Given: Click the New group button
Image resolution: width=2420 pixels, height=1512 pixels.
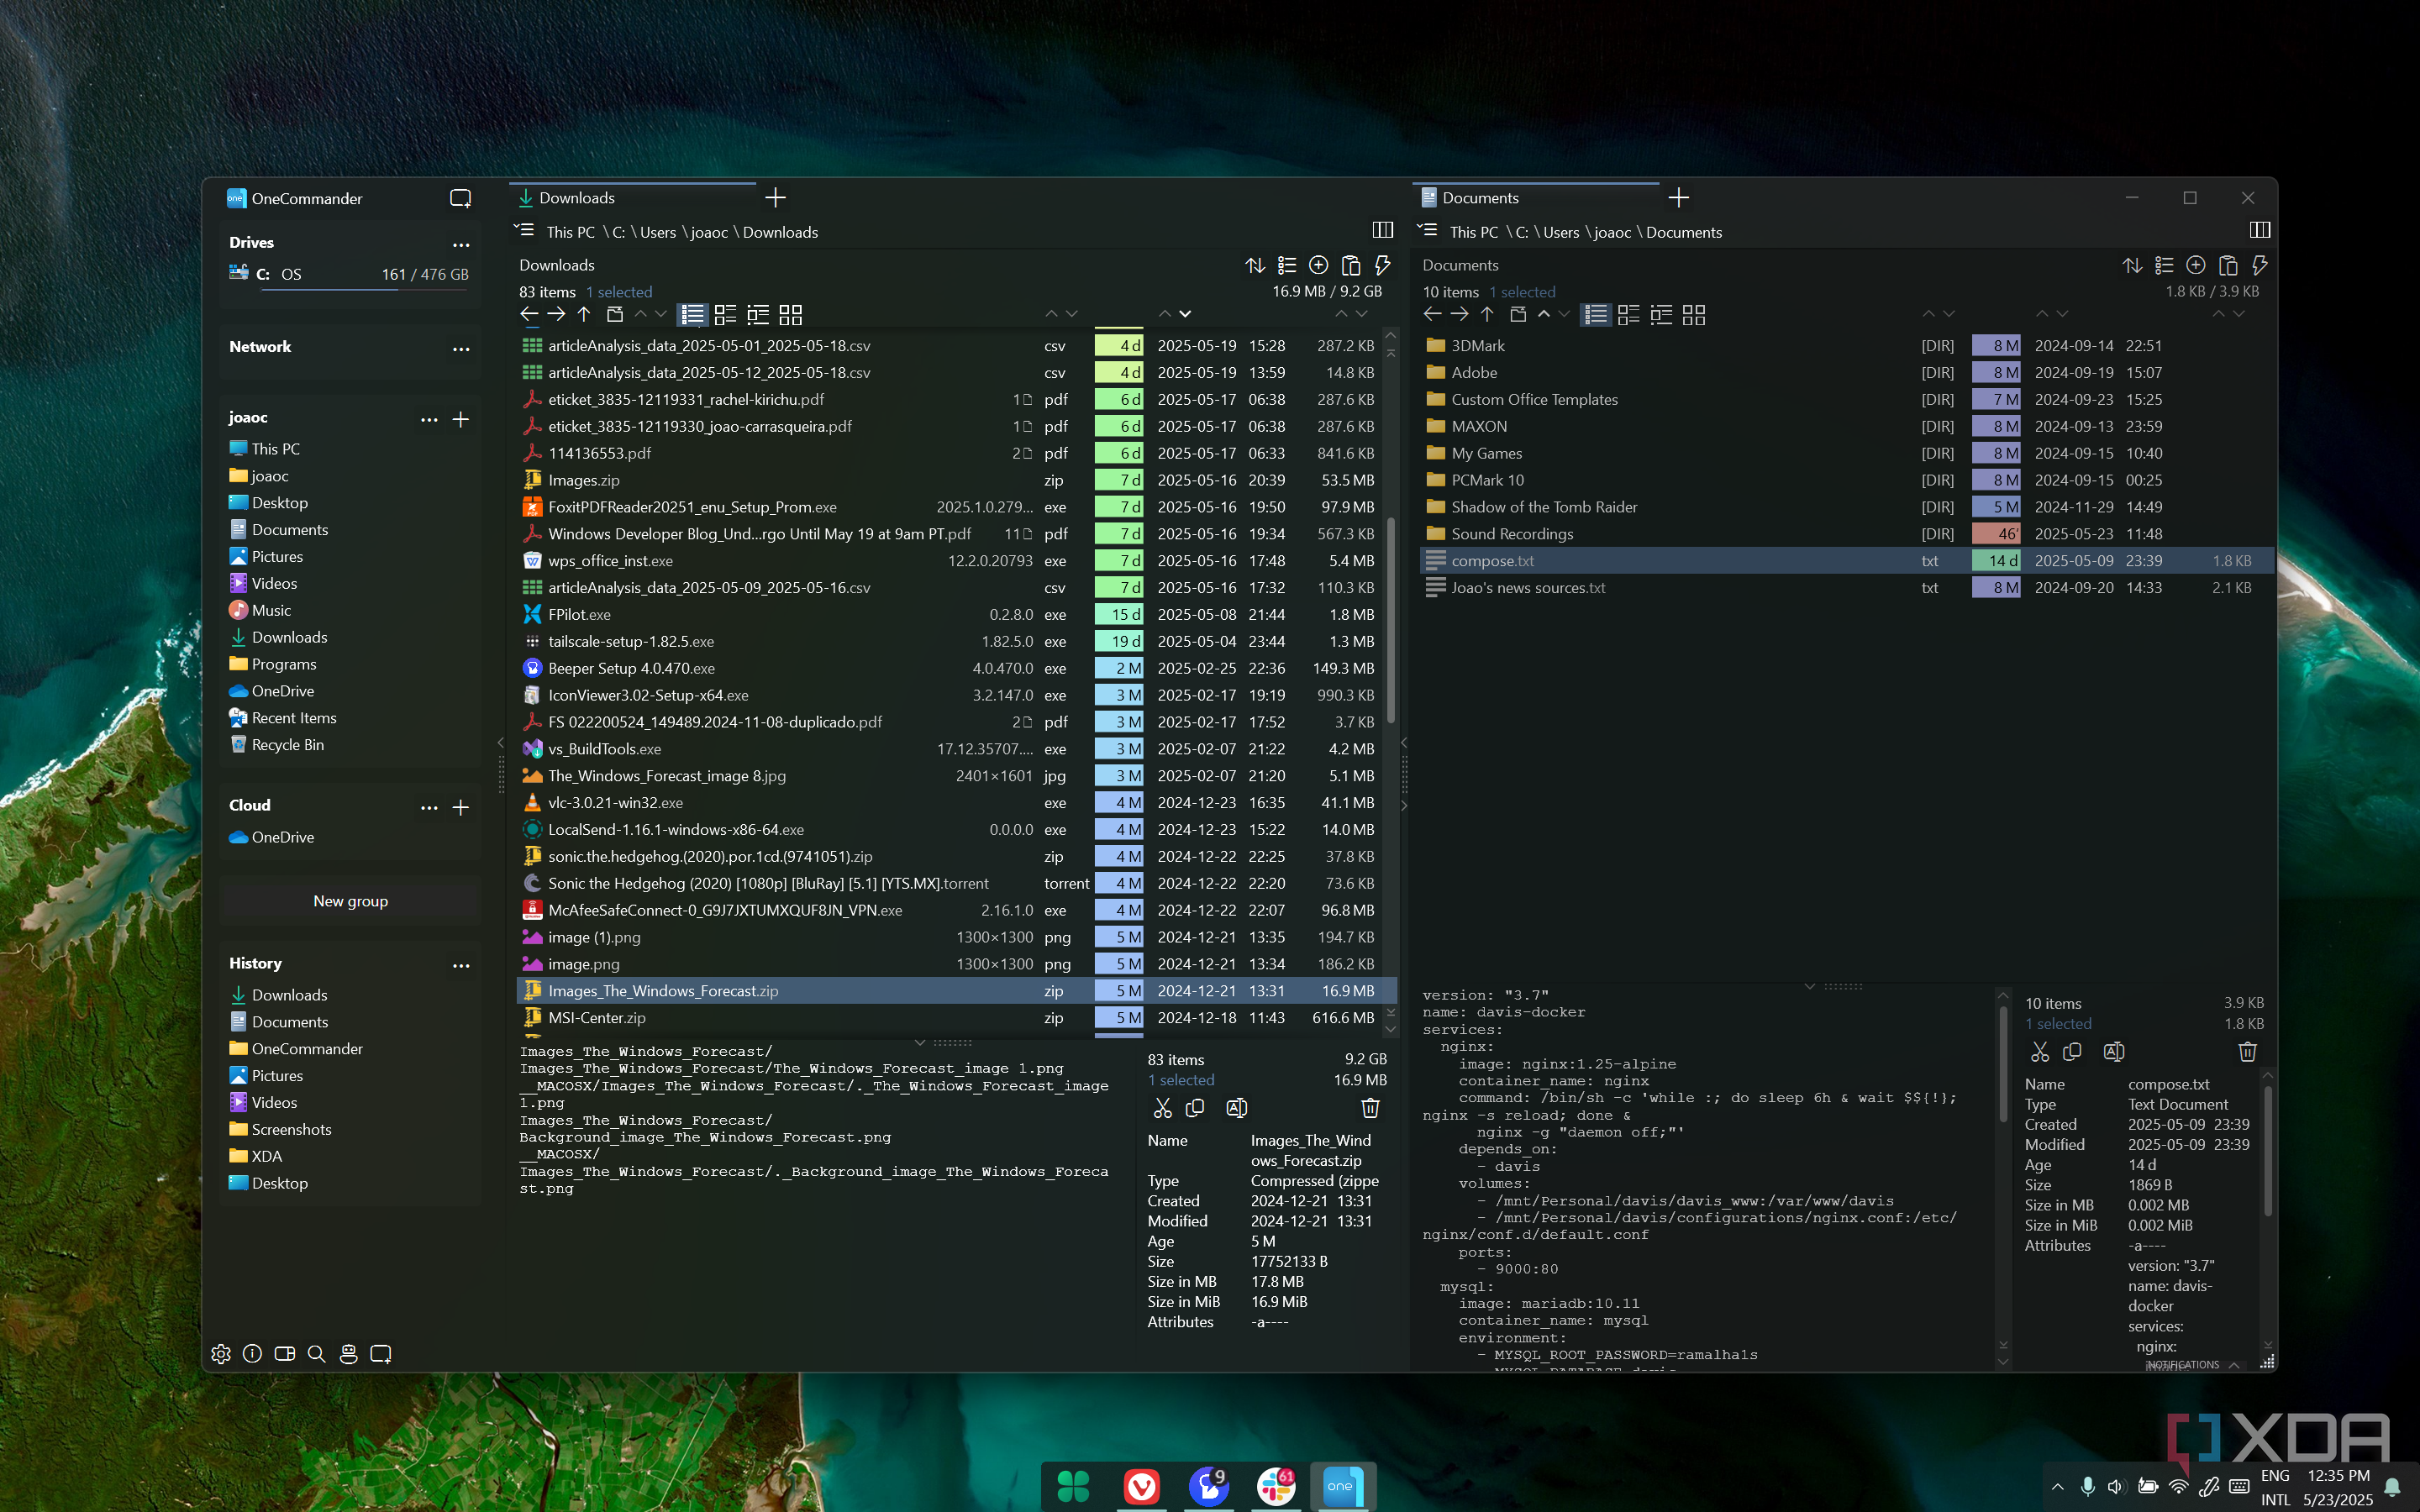Looking at the screenshot, I should click(x=350, y=901).
